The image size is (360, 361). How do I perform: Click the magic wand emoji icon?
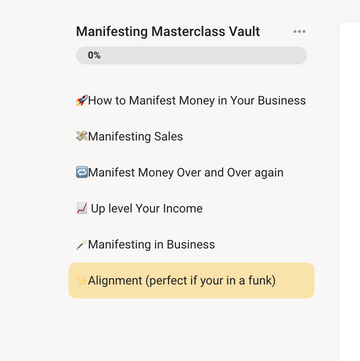pyautogui.click(x=82, y=244)
